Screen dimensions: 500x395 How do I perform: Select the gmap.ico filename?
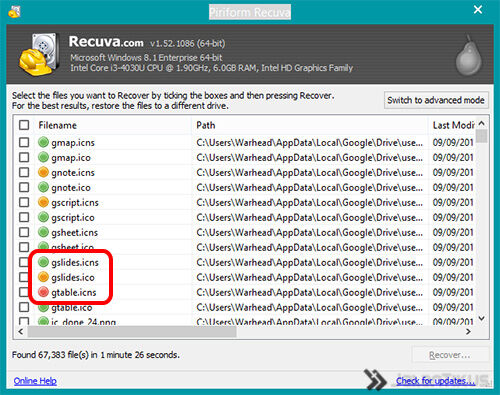71,158
